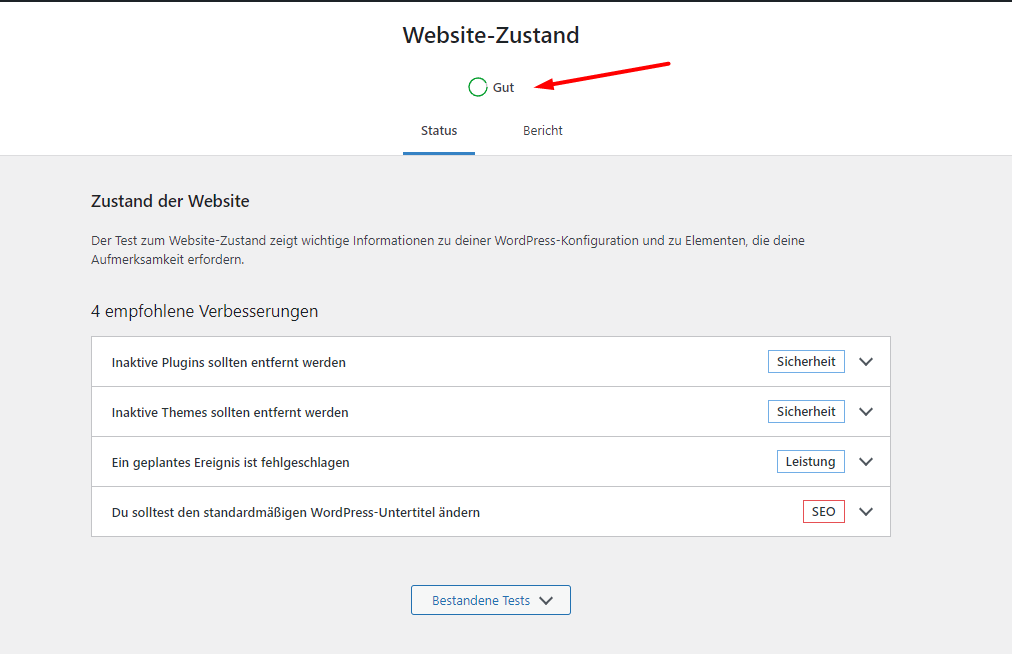
Task: Click the "Zustand der Website" heading
Action: coord(170,201)
